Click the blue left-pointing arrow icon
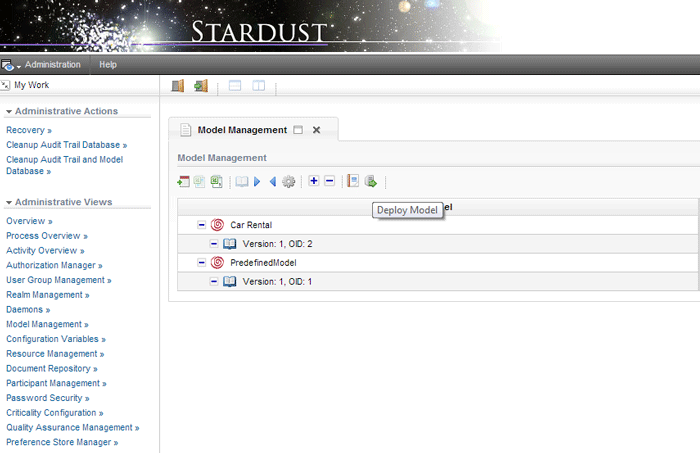 click(273, 182)
